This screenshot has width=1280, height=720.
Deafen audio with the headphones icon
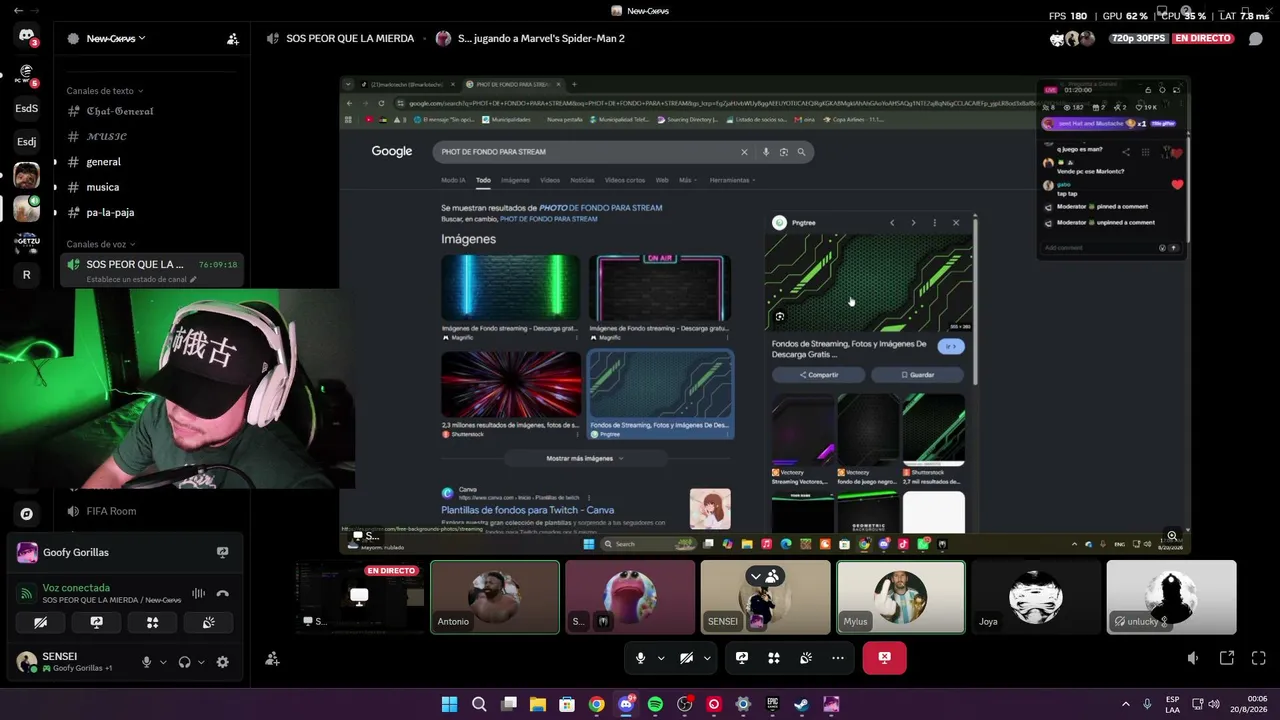pyautogui.click(x=184, y=662)
